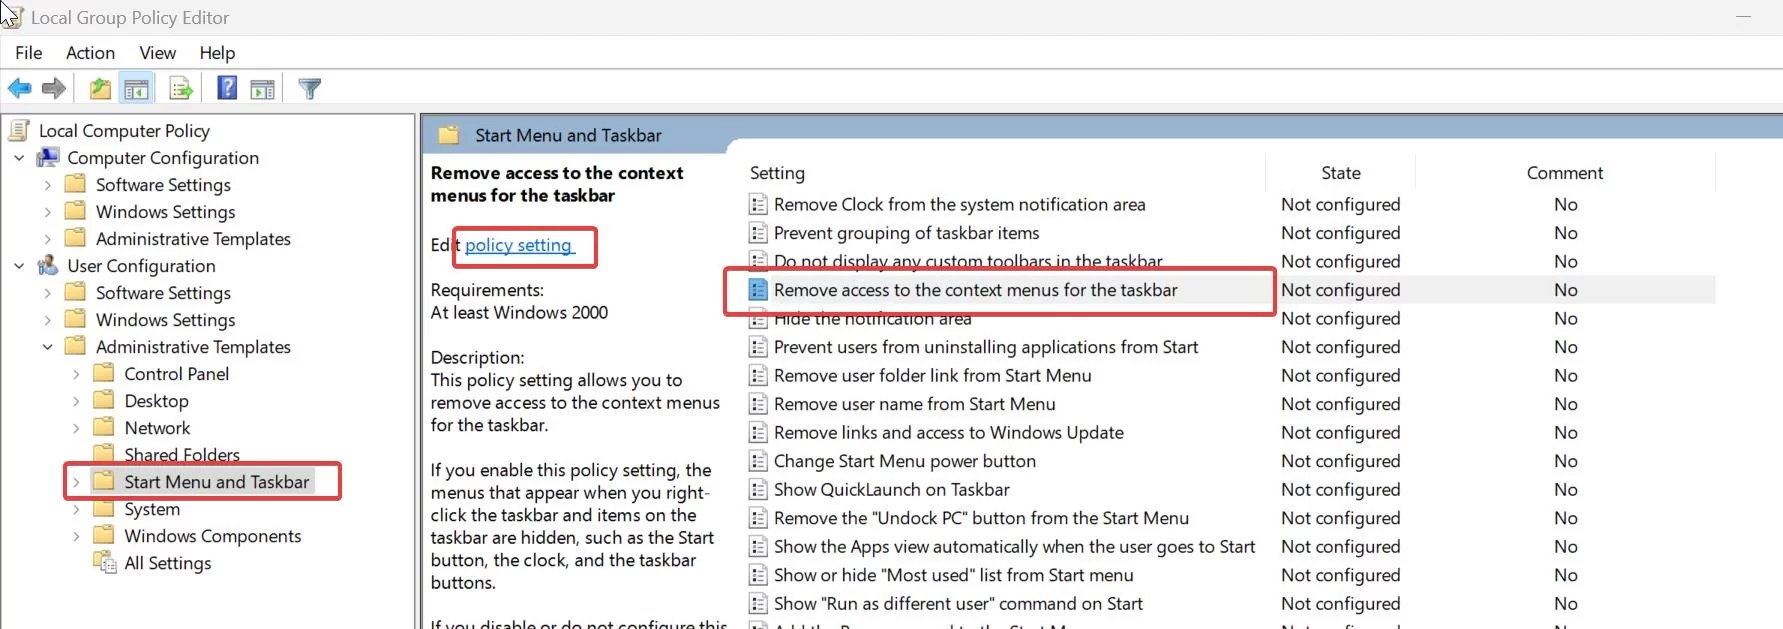1783x629 pixels.
Task: Collapse the User Configuration node
Action: tap(19, 265)
